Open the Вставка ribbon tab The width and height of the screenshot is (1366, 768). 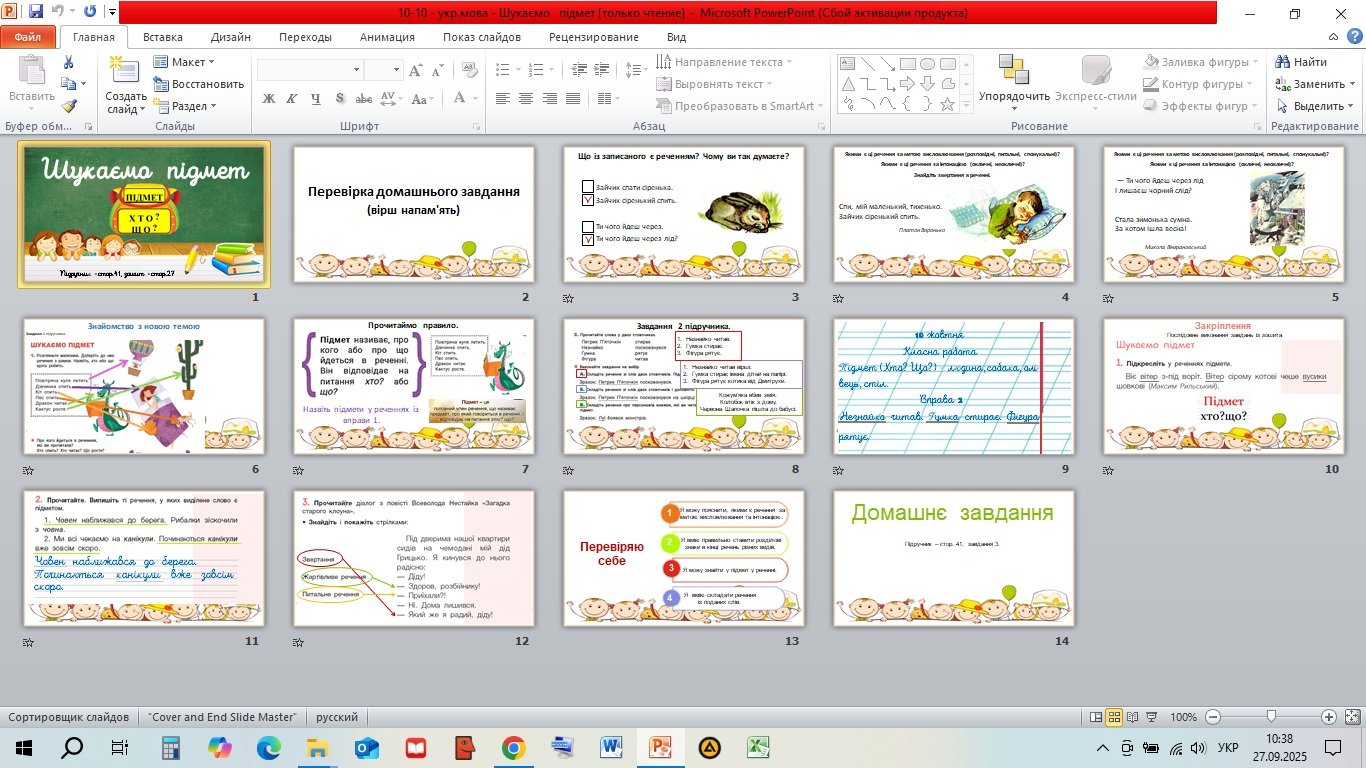[x=162, y=37]
